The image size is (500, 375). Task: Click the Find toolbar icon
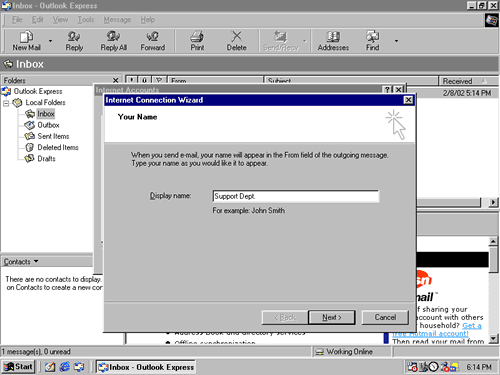pyautogui.click(x=372, y=41)
